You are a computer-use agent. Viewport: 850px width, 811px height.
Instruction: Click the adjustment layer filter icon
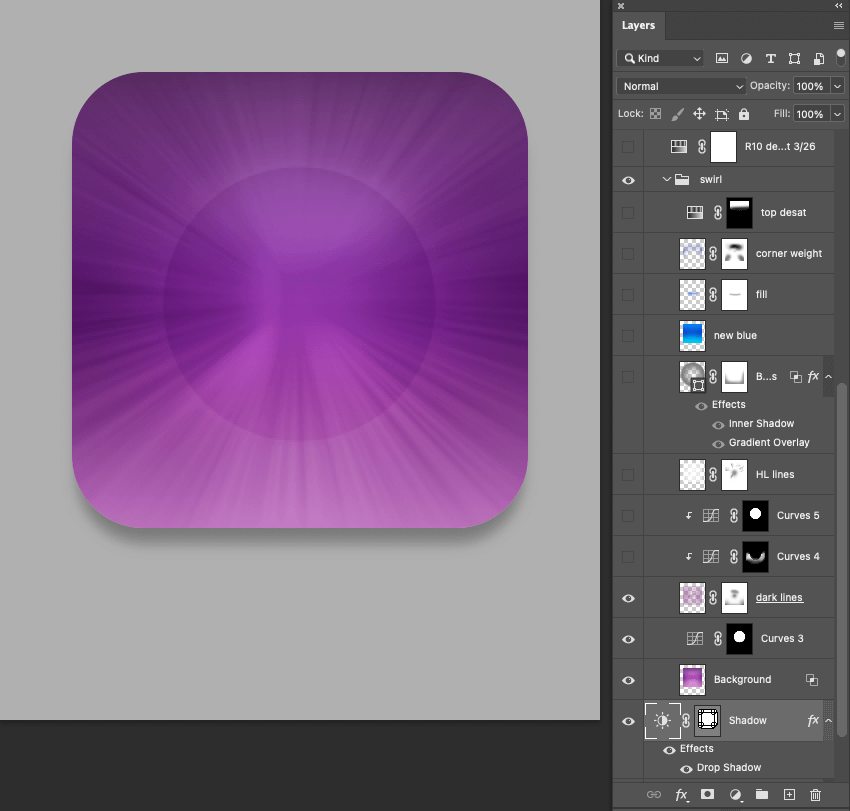pos(746,59)
